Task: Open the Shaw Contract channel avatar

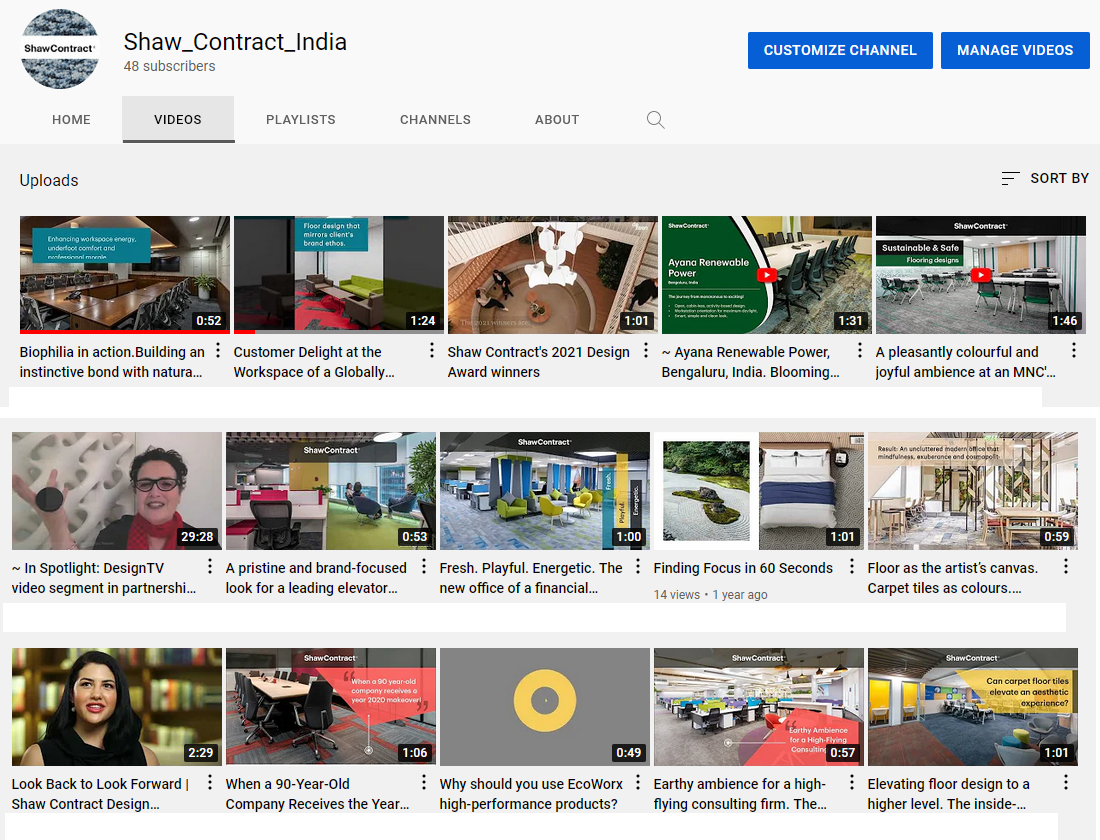Action: [60, 48]
